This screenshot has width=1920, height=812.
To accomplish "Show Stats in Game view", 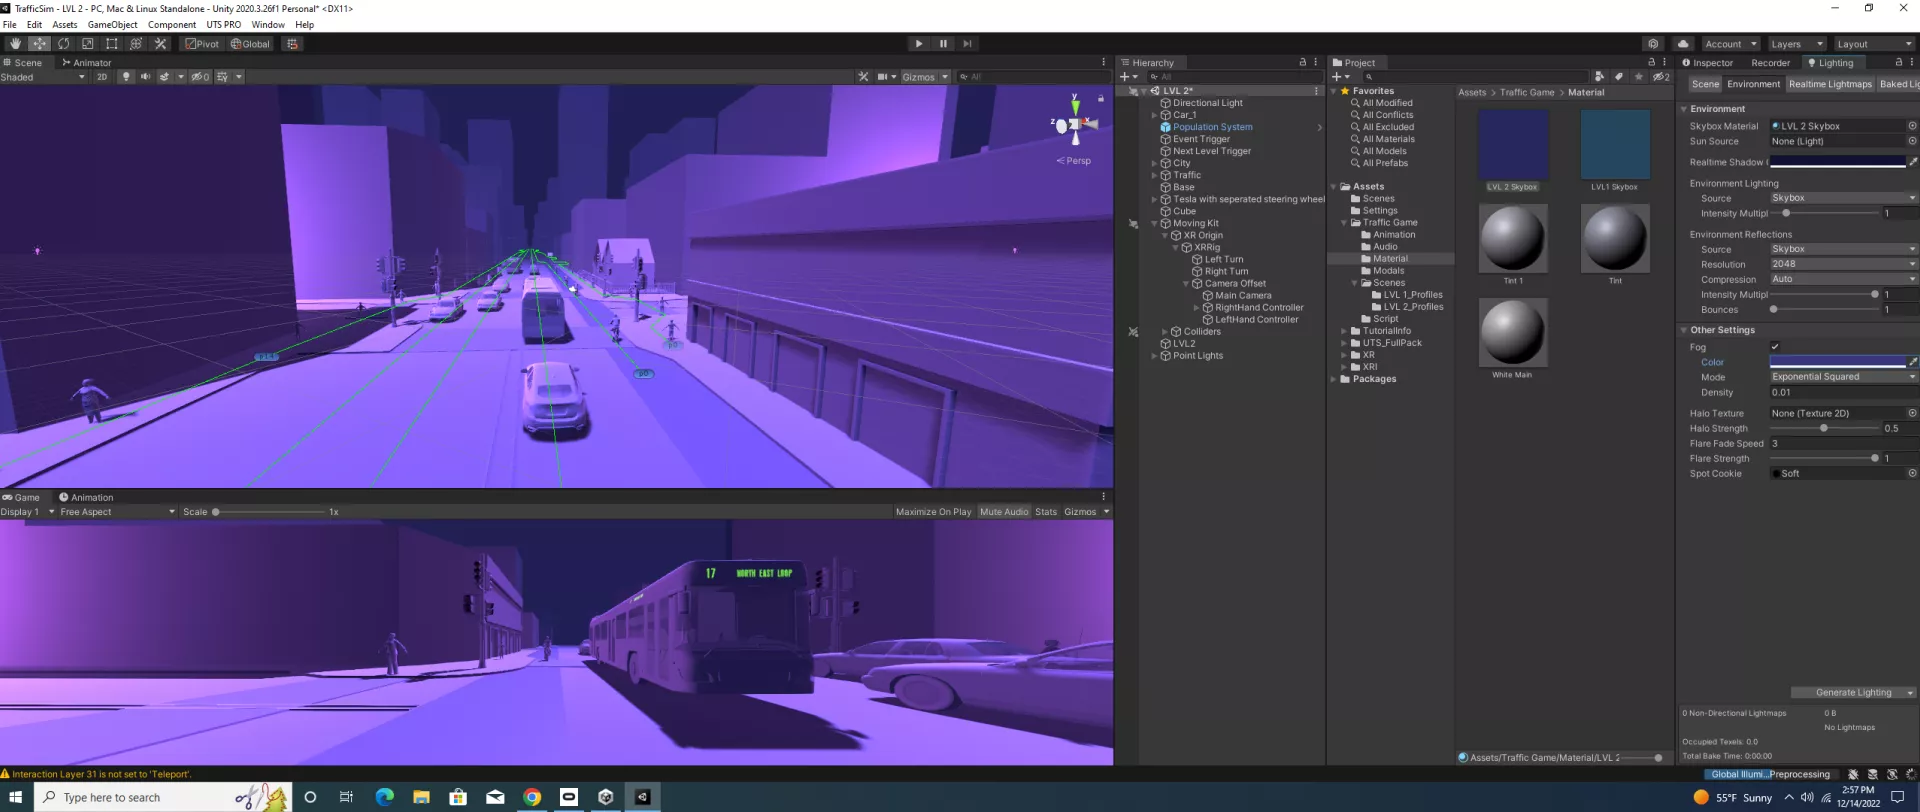I will [x=1046, y=512].
